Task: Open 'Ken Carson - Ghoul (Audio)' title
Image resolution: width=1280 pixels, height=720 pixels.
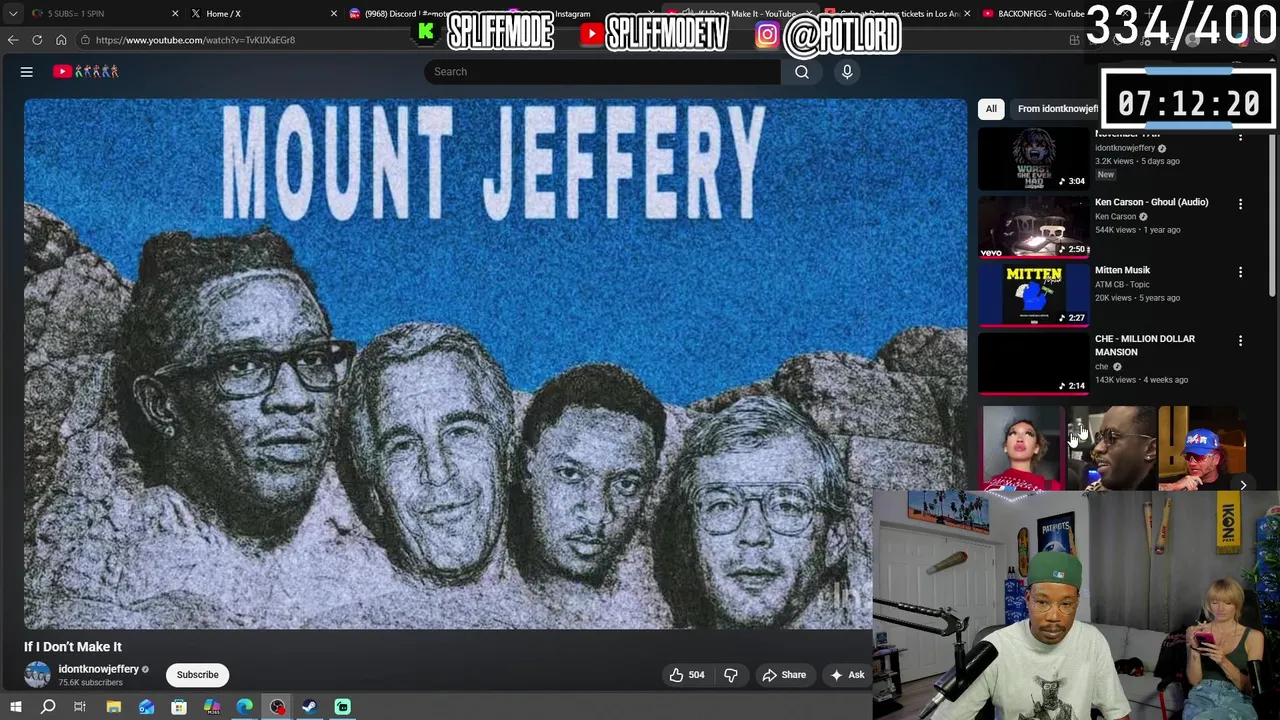Action: 1151,202
